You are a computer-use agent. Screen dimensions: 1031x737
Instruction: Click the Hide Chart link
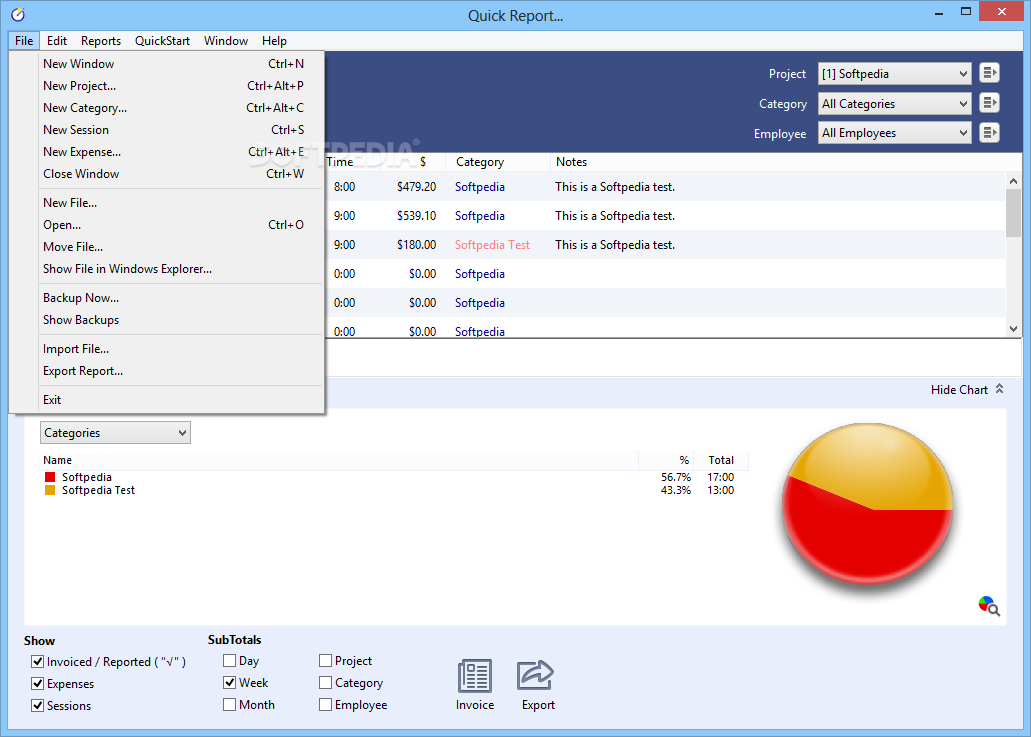click(x=959, y=390)
